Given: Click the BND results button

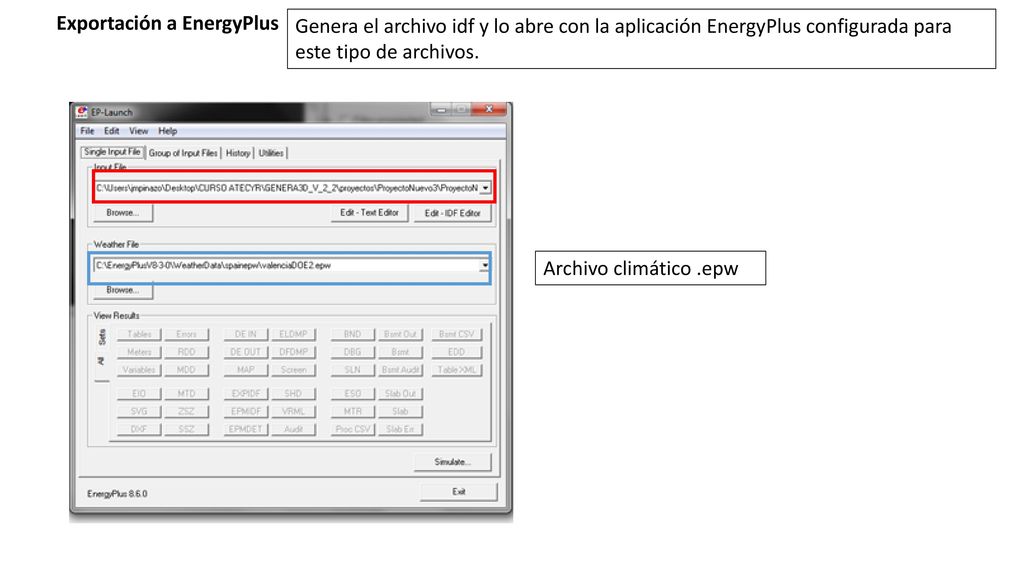Looking at the screenshot, I should coord(353,334).
